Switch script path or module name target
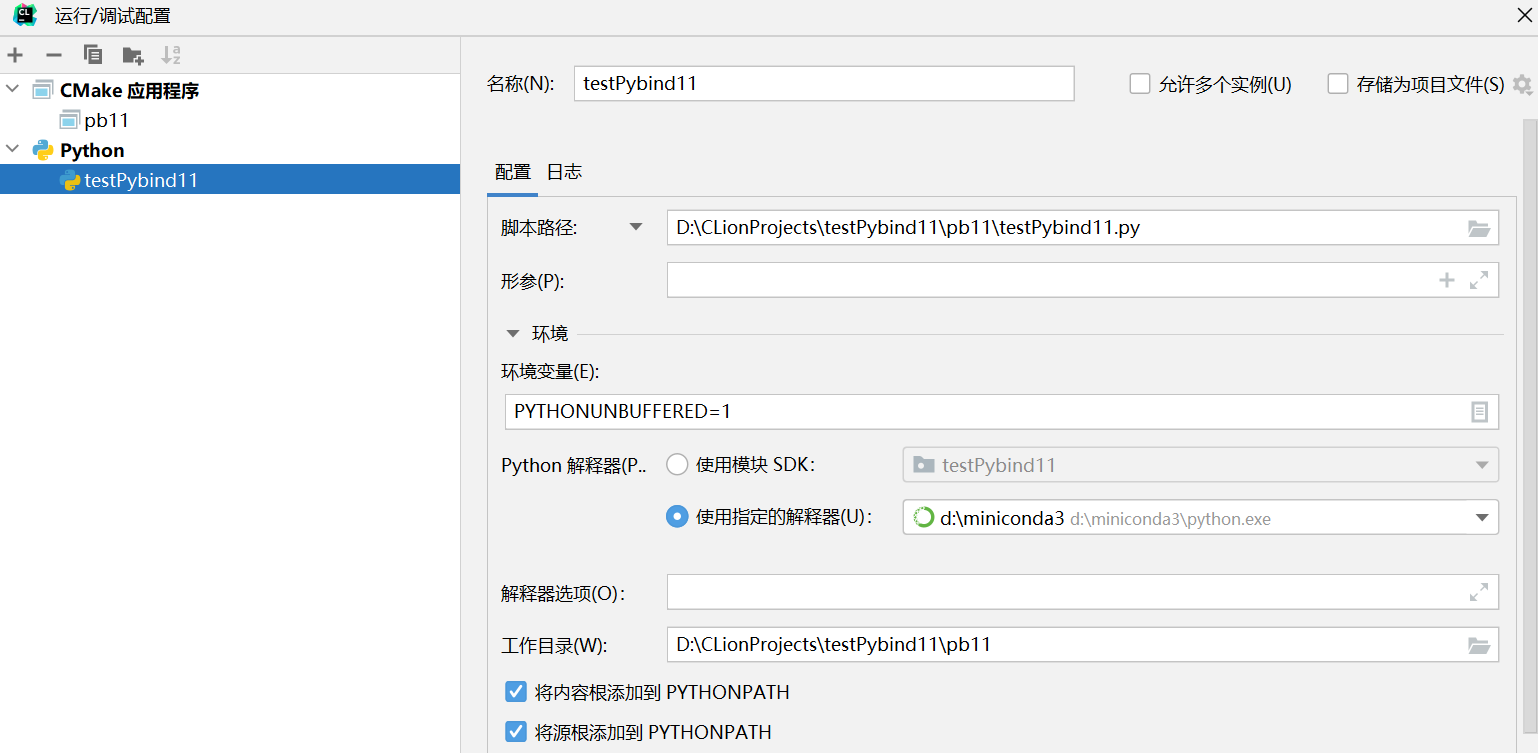 (636, 227)
